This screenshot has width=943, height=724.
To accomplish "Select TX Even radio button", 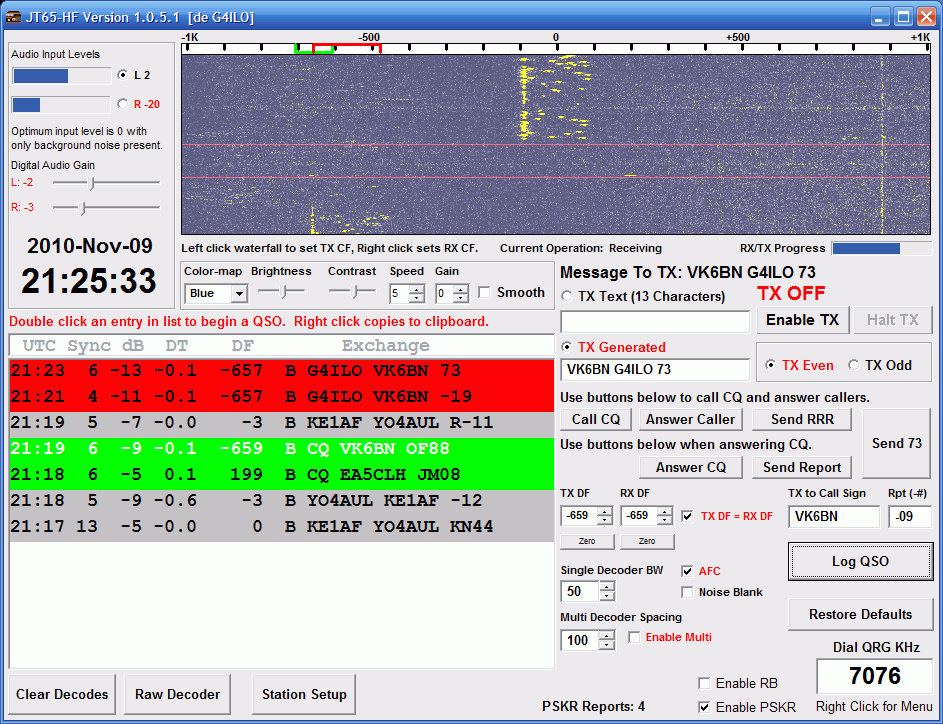I will pyautogui.click(x=770, y=365).
